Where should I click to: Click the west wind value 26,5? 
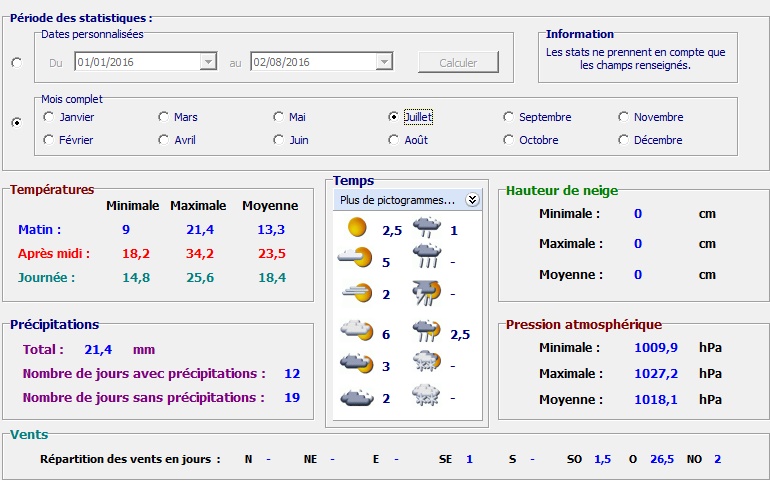pos(662,459)
